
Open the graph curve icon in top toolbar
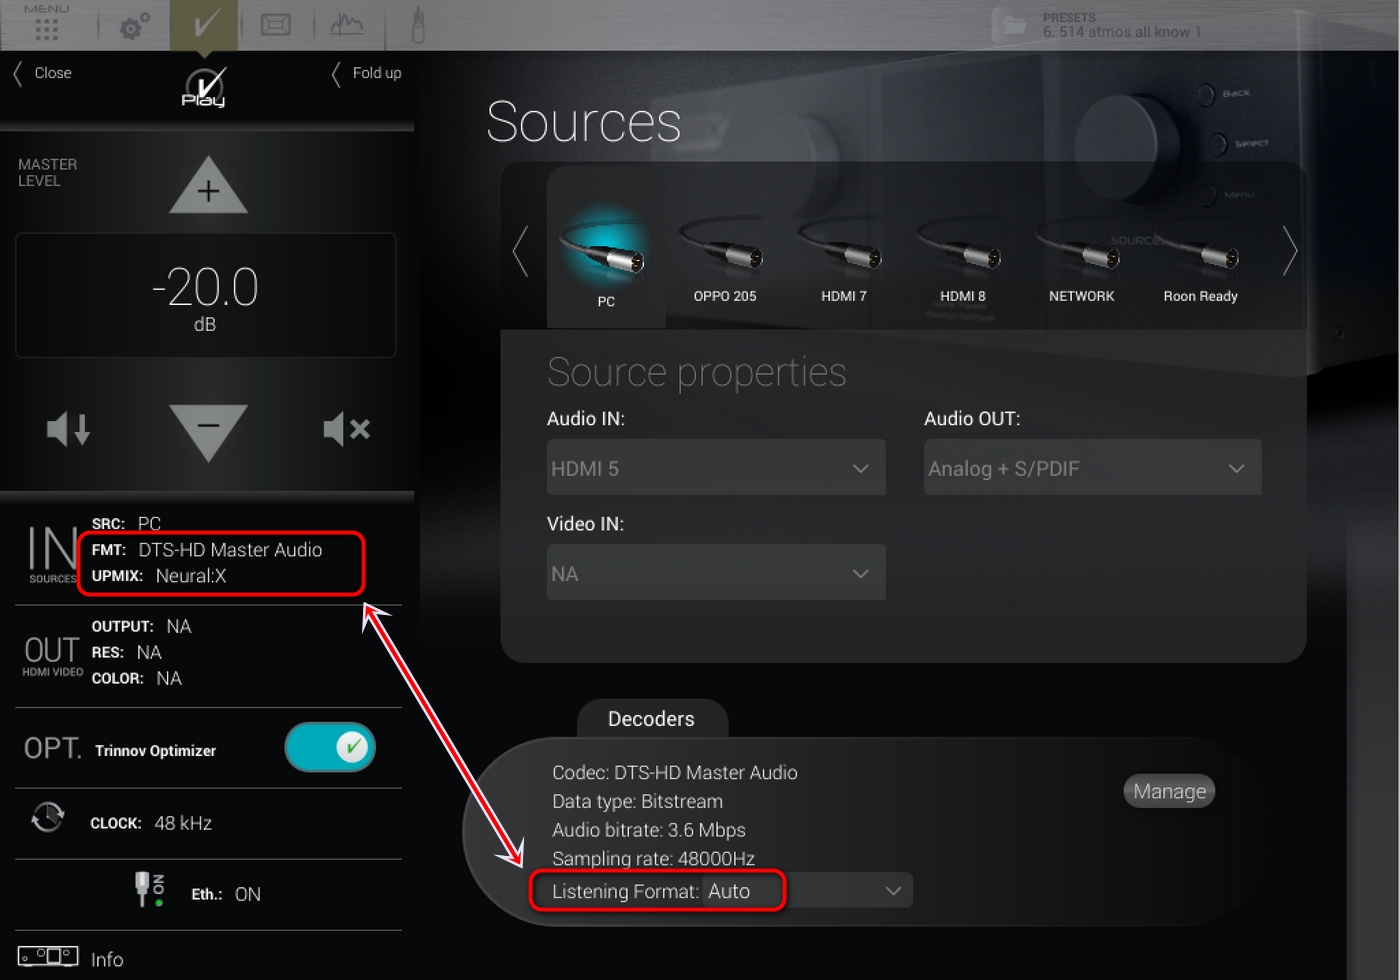(347, 25)
